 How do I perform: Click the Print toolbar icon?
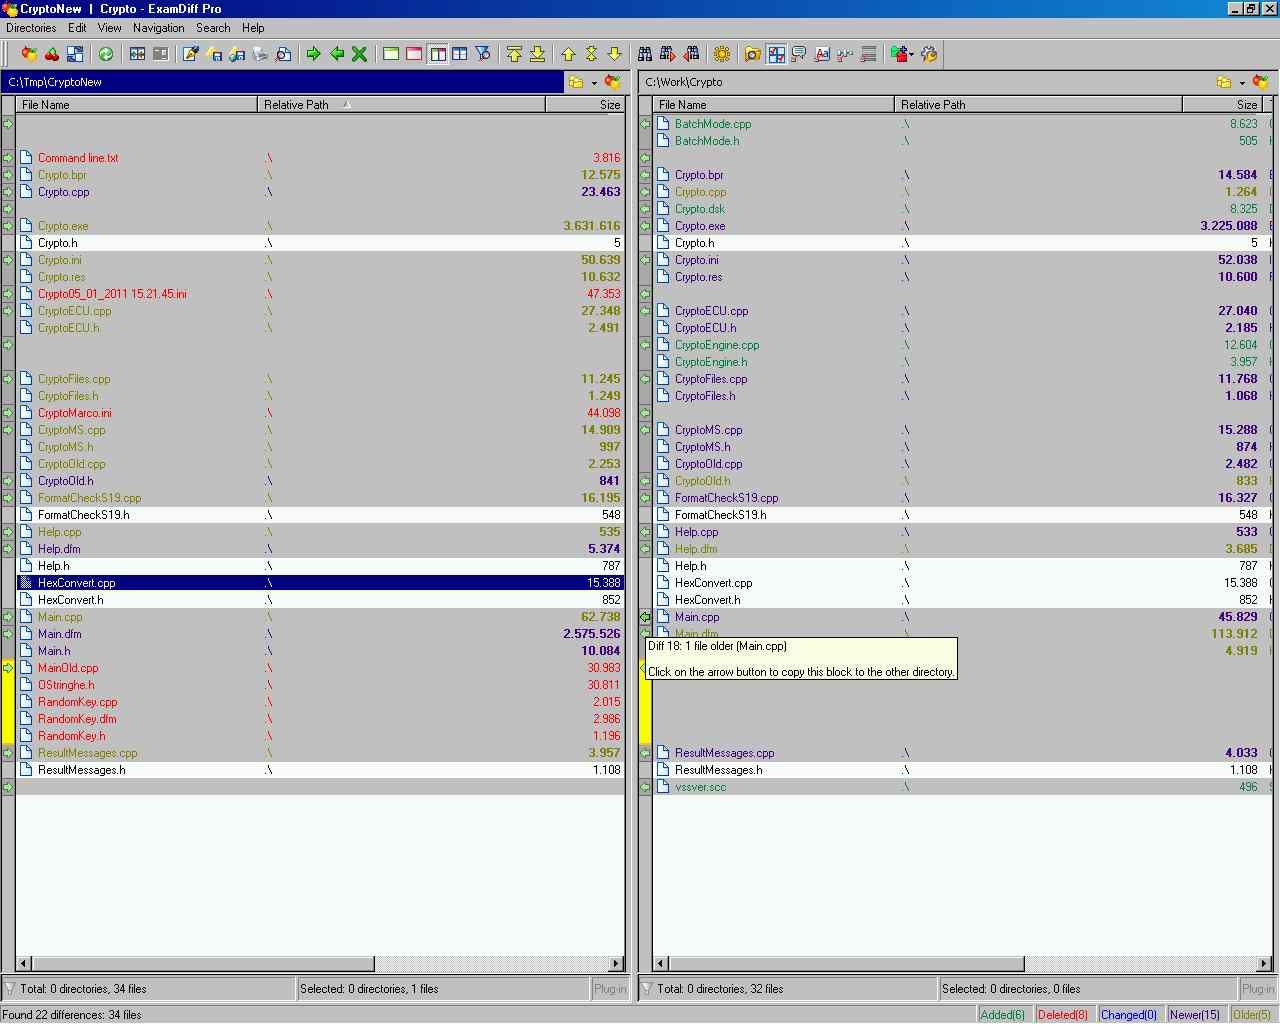(x=260, y=54)
